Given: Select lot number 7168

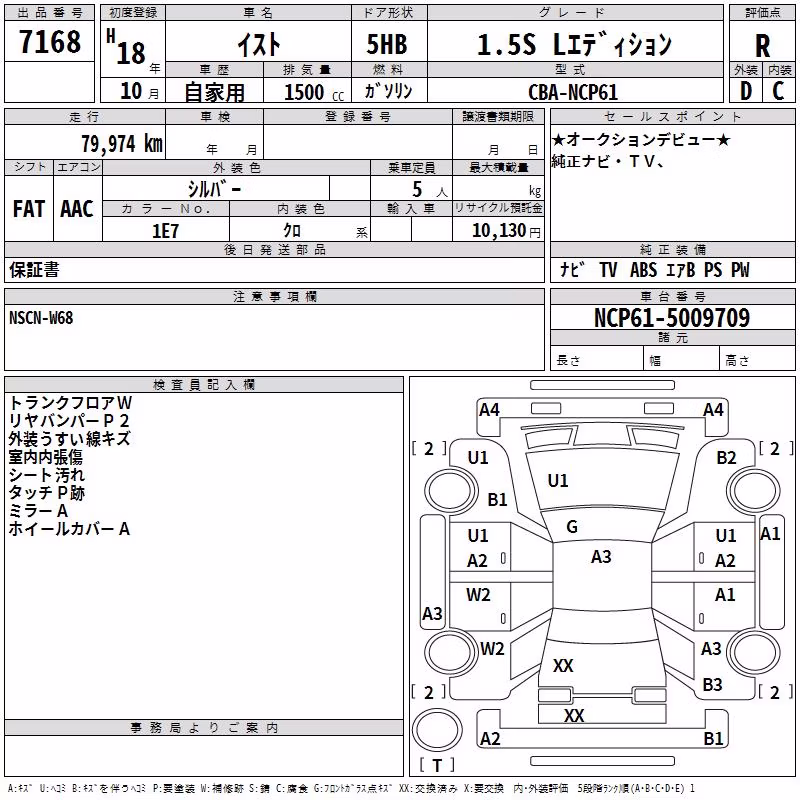Looking at the screenshot, I should pyautogui.click(x=50, y=42).
